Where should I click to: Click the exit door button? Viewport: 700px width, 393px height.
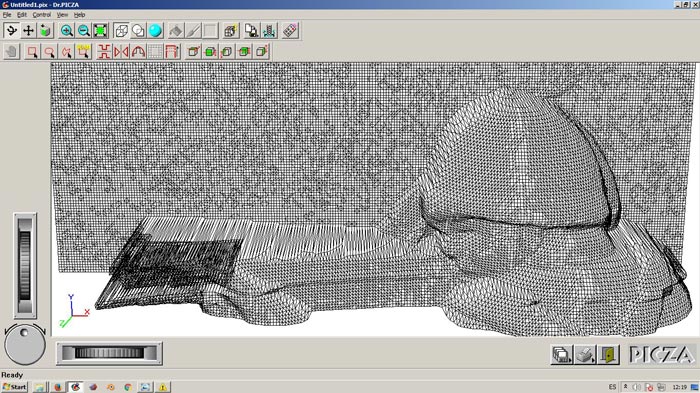tap(608, 355)
